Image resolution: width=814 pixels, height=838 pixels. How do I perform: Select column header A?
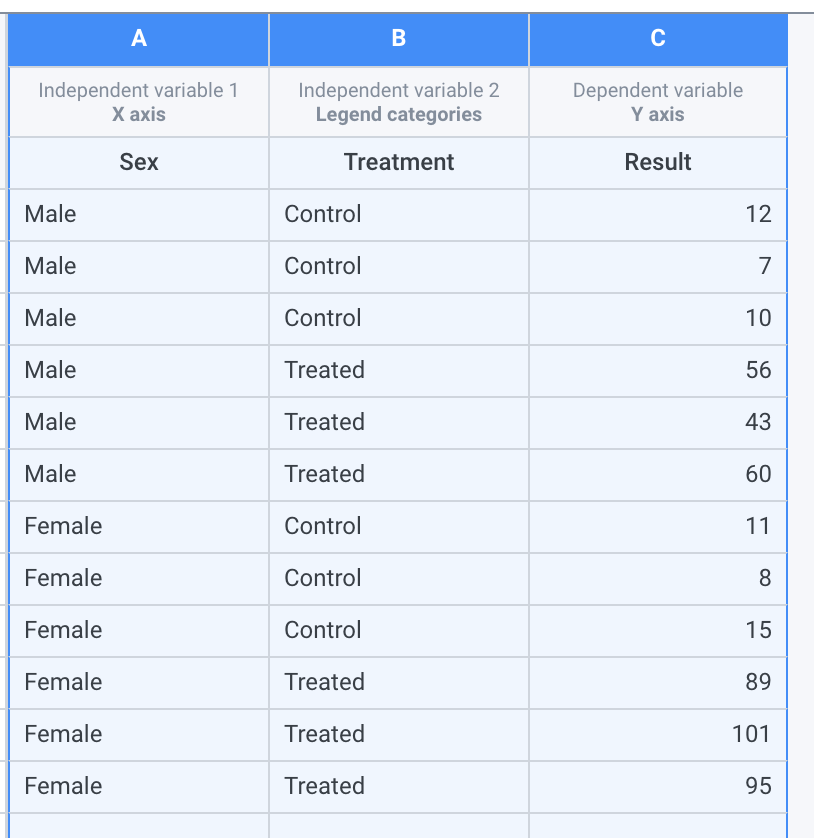click(137, 39)
